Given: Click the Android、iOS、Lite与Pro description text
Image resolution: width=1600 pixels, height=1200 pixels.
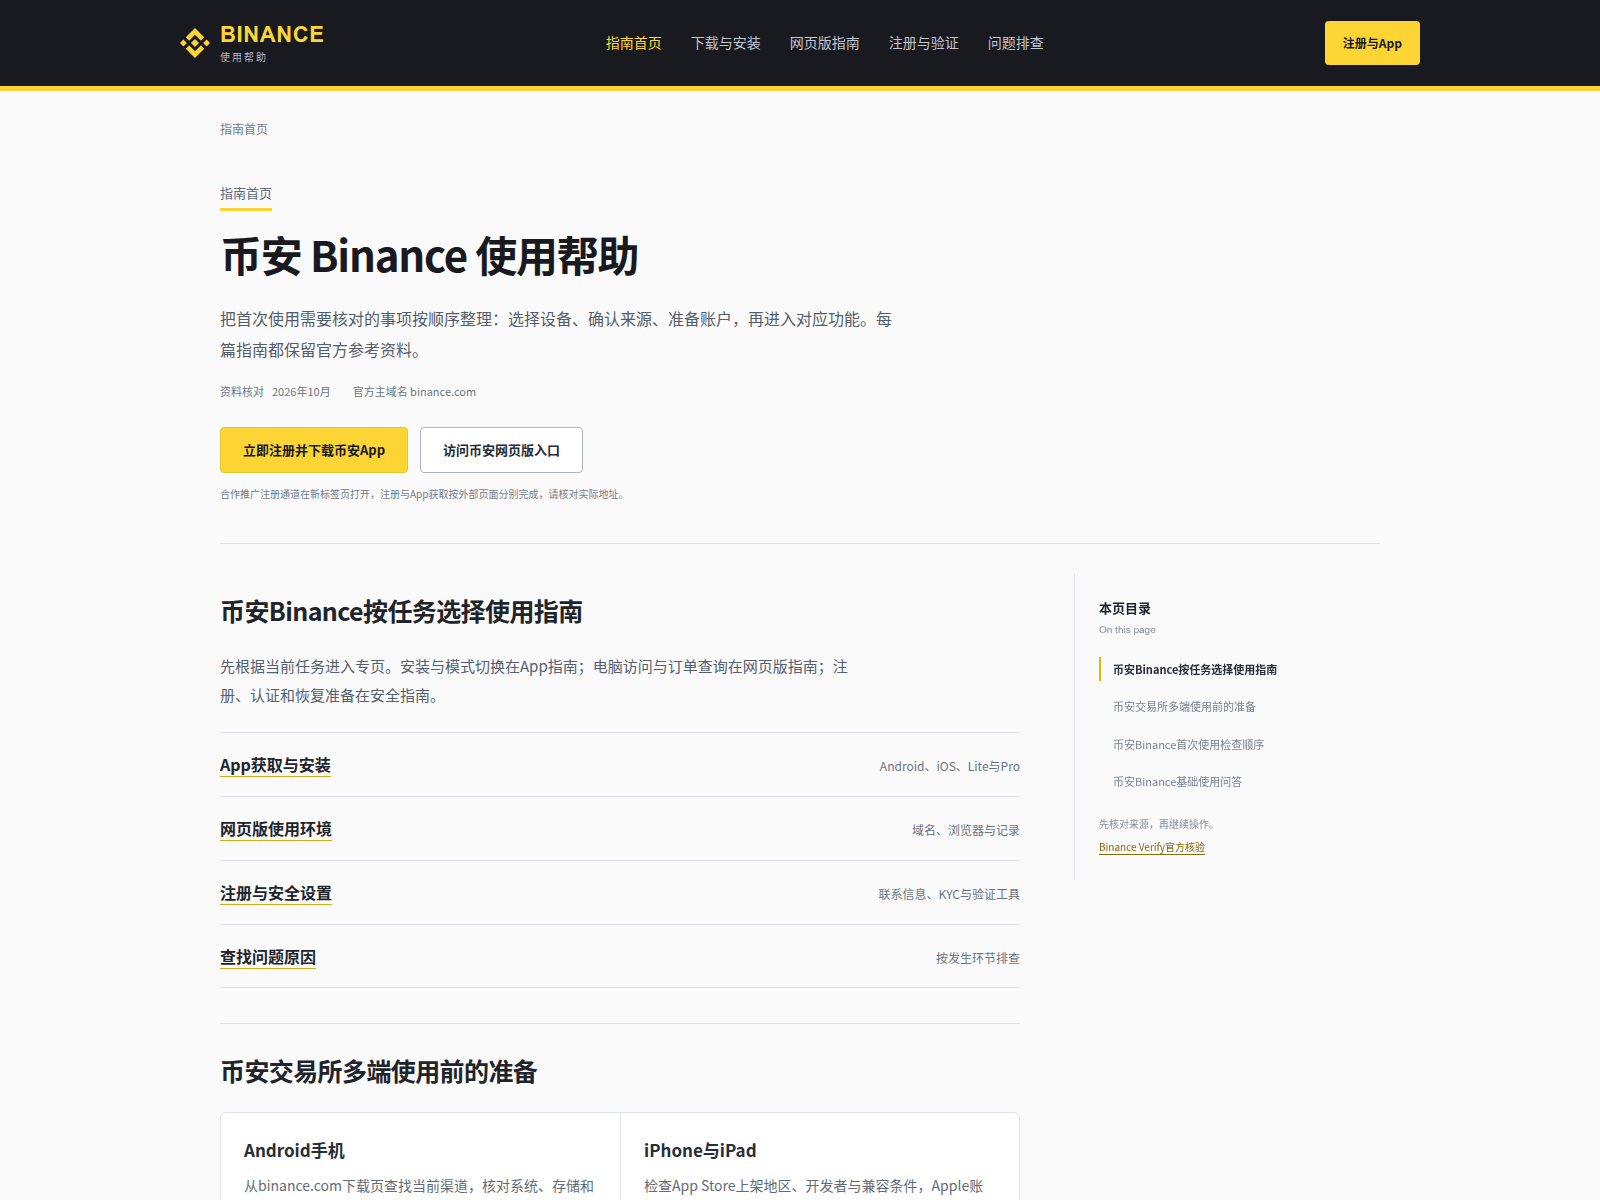Looking at the screenshot, I should tap(950, 767).
